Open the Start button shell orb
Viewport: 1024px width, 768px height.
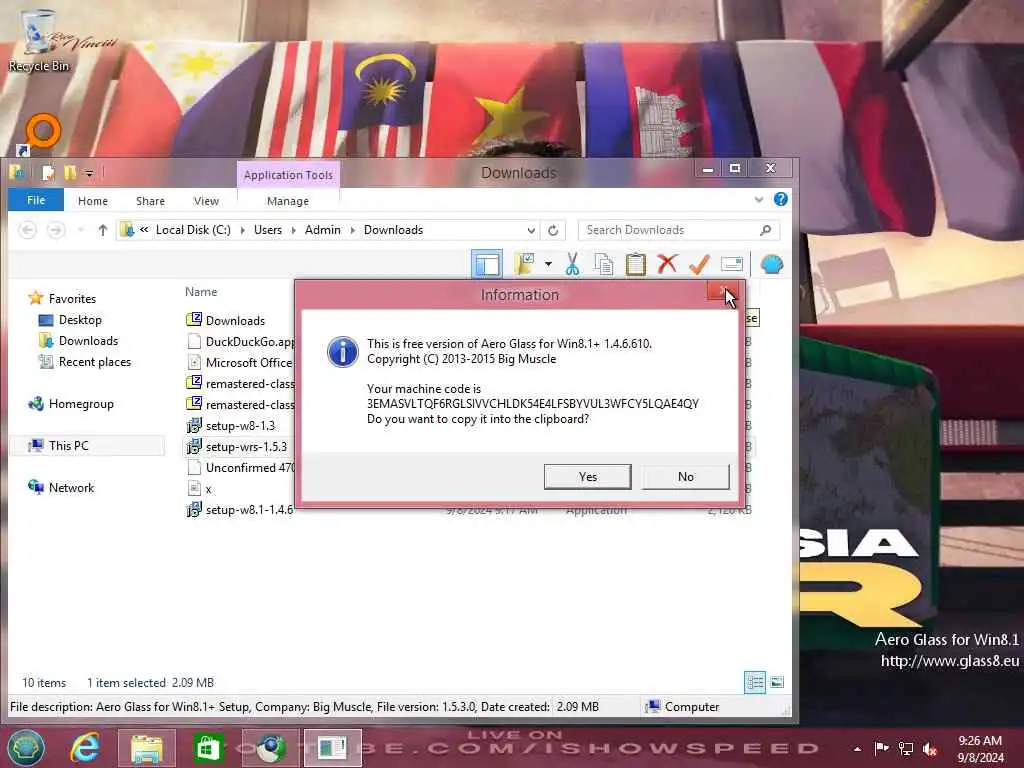click(x=26, y=748)
